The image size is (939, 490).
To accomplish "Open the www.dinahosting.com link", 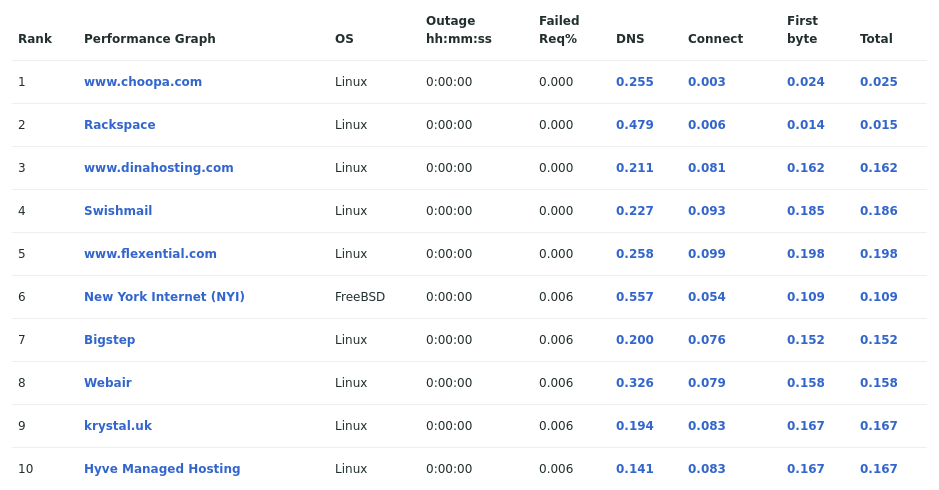I will [159, 168].
